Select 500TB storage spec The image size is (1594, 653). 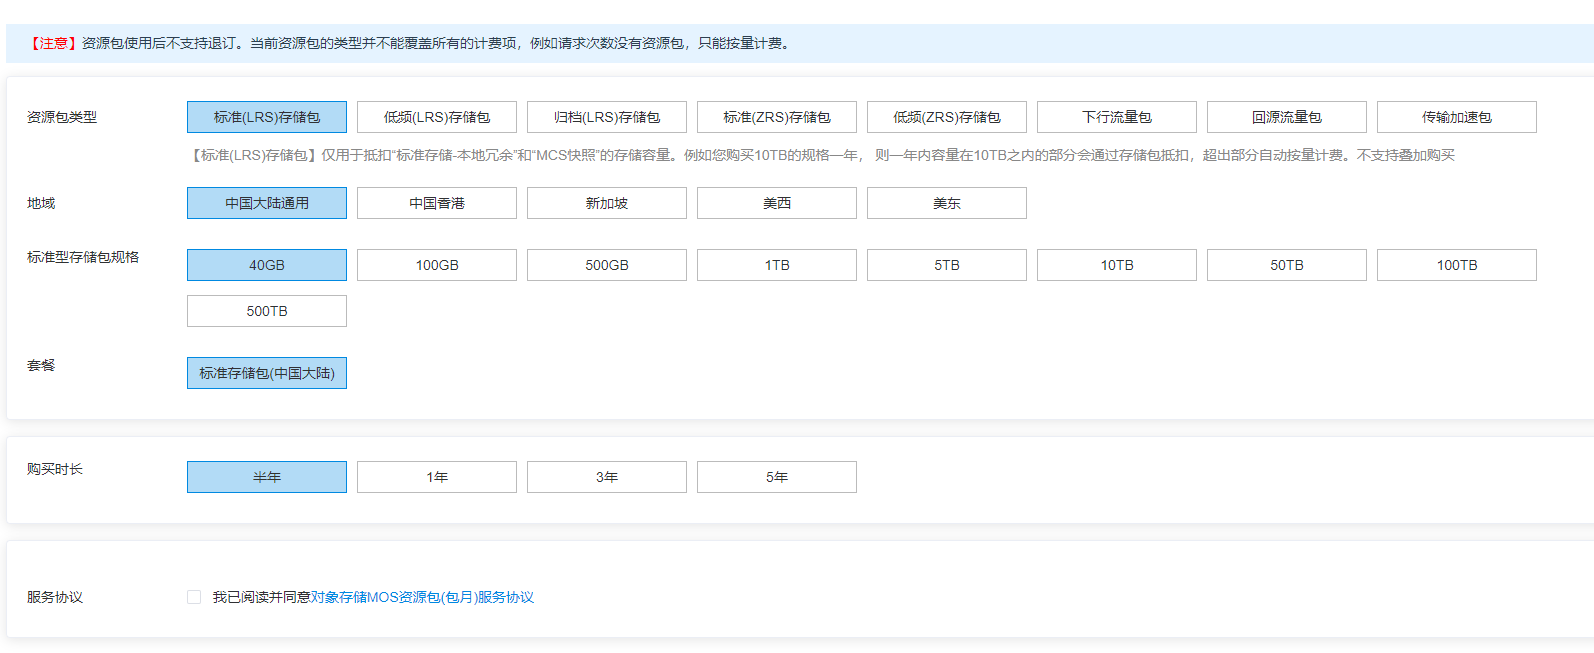point(267,311)
